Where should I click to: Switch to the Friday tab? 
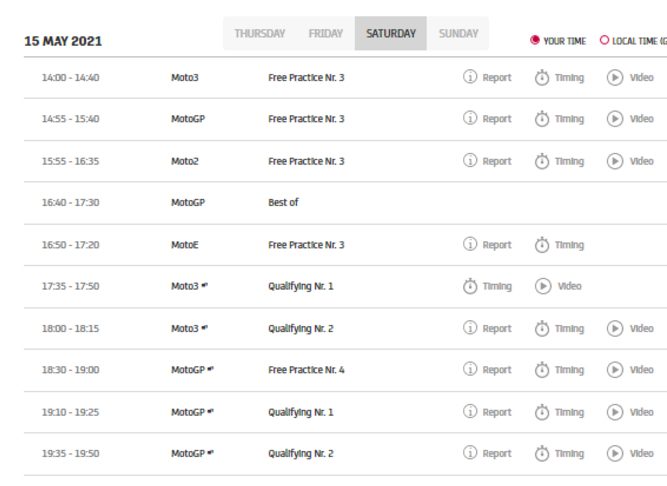pos(325,34)
